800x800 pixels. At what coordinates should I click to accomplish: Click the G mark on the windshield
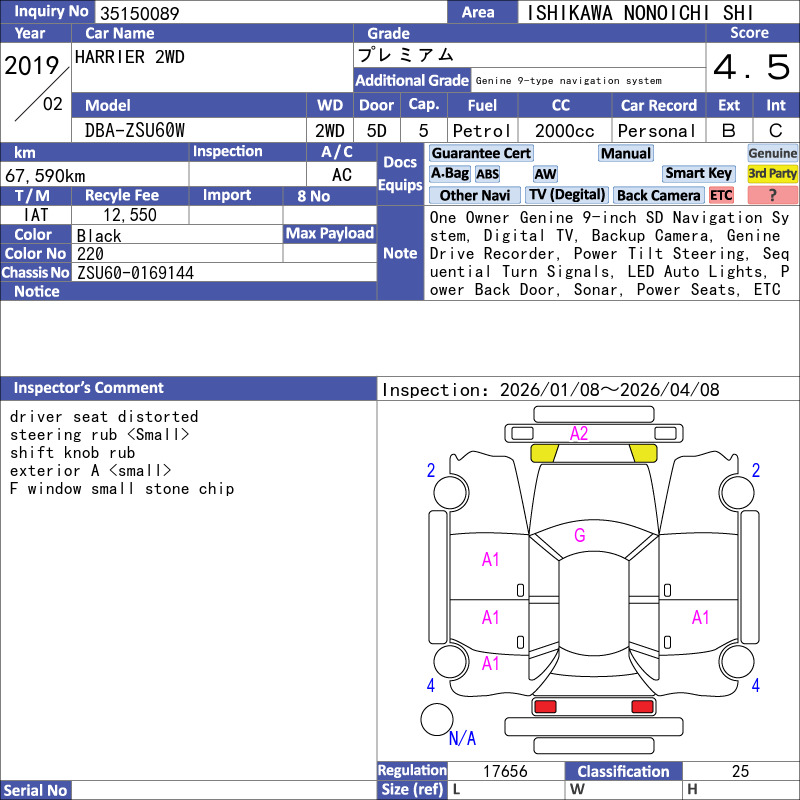pos(579,535)
